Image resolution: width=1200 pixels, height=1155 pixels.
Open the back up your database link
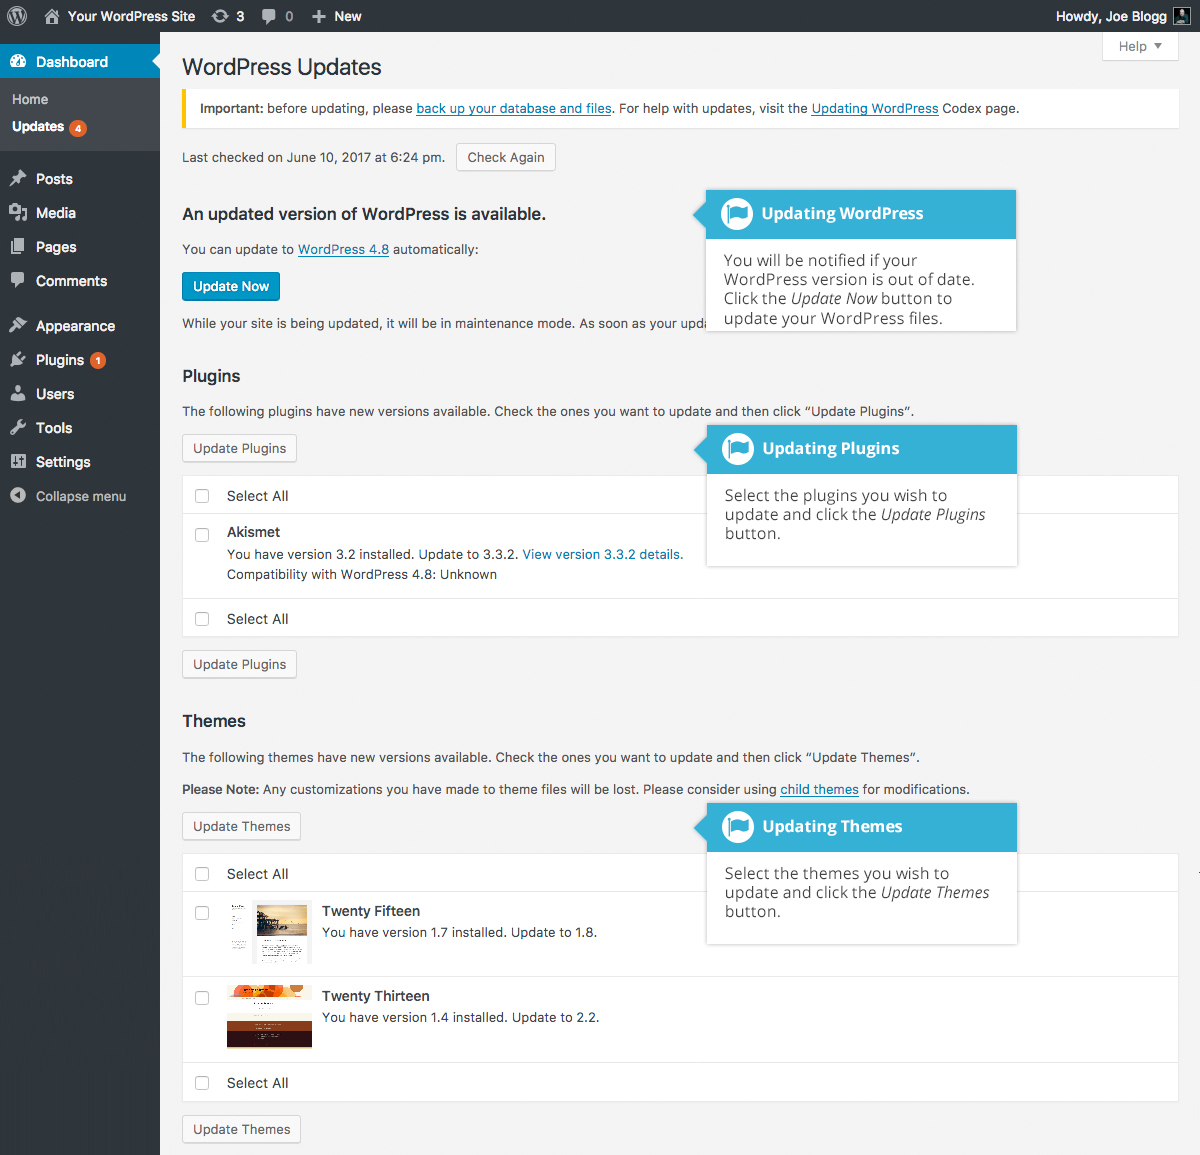[x=514, y=108]
